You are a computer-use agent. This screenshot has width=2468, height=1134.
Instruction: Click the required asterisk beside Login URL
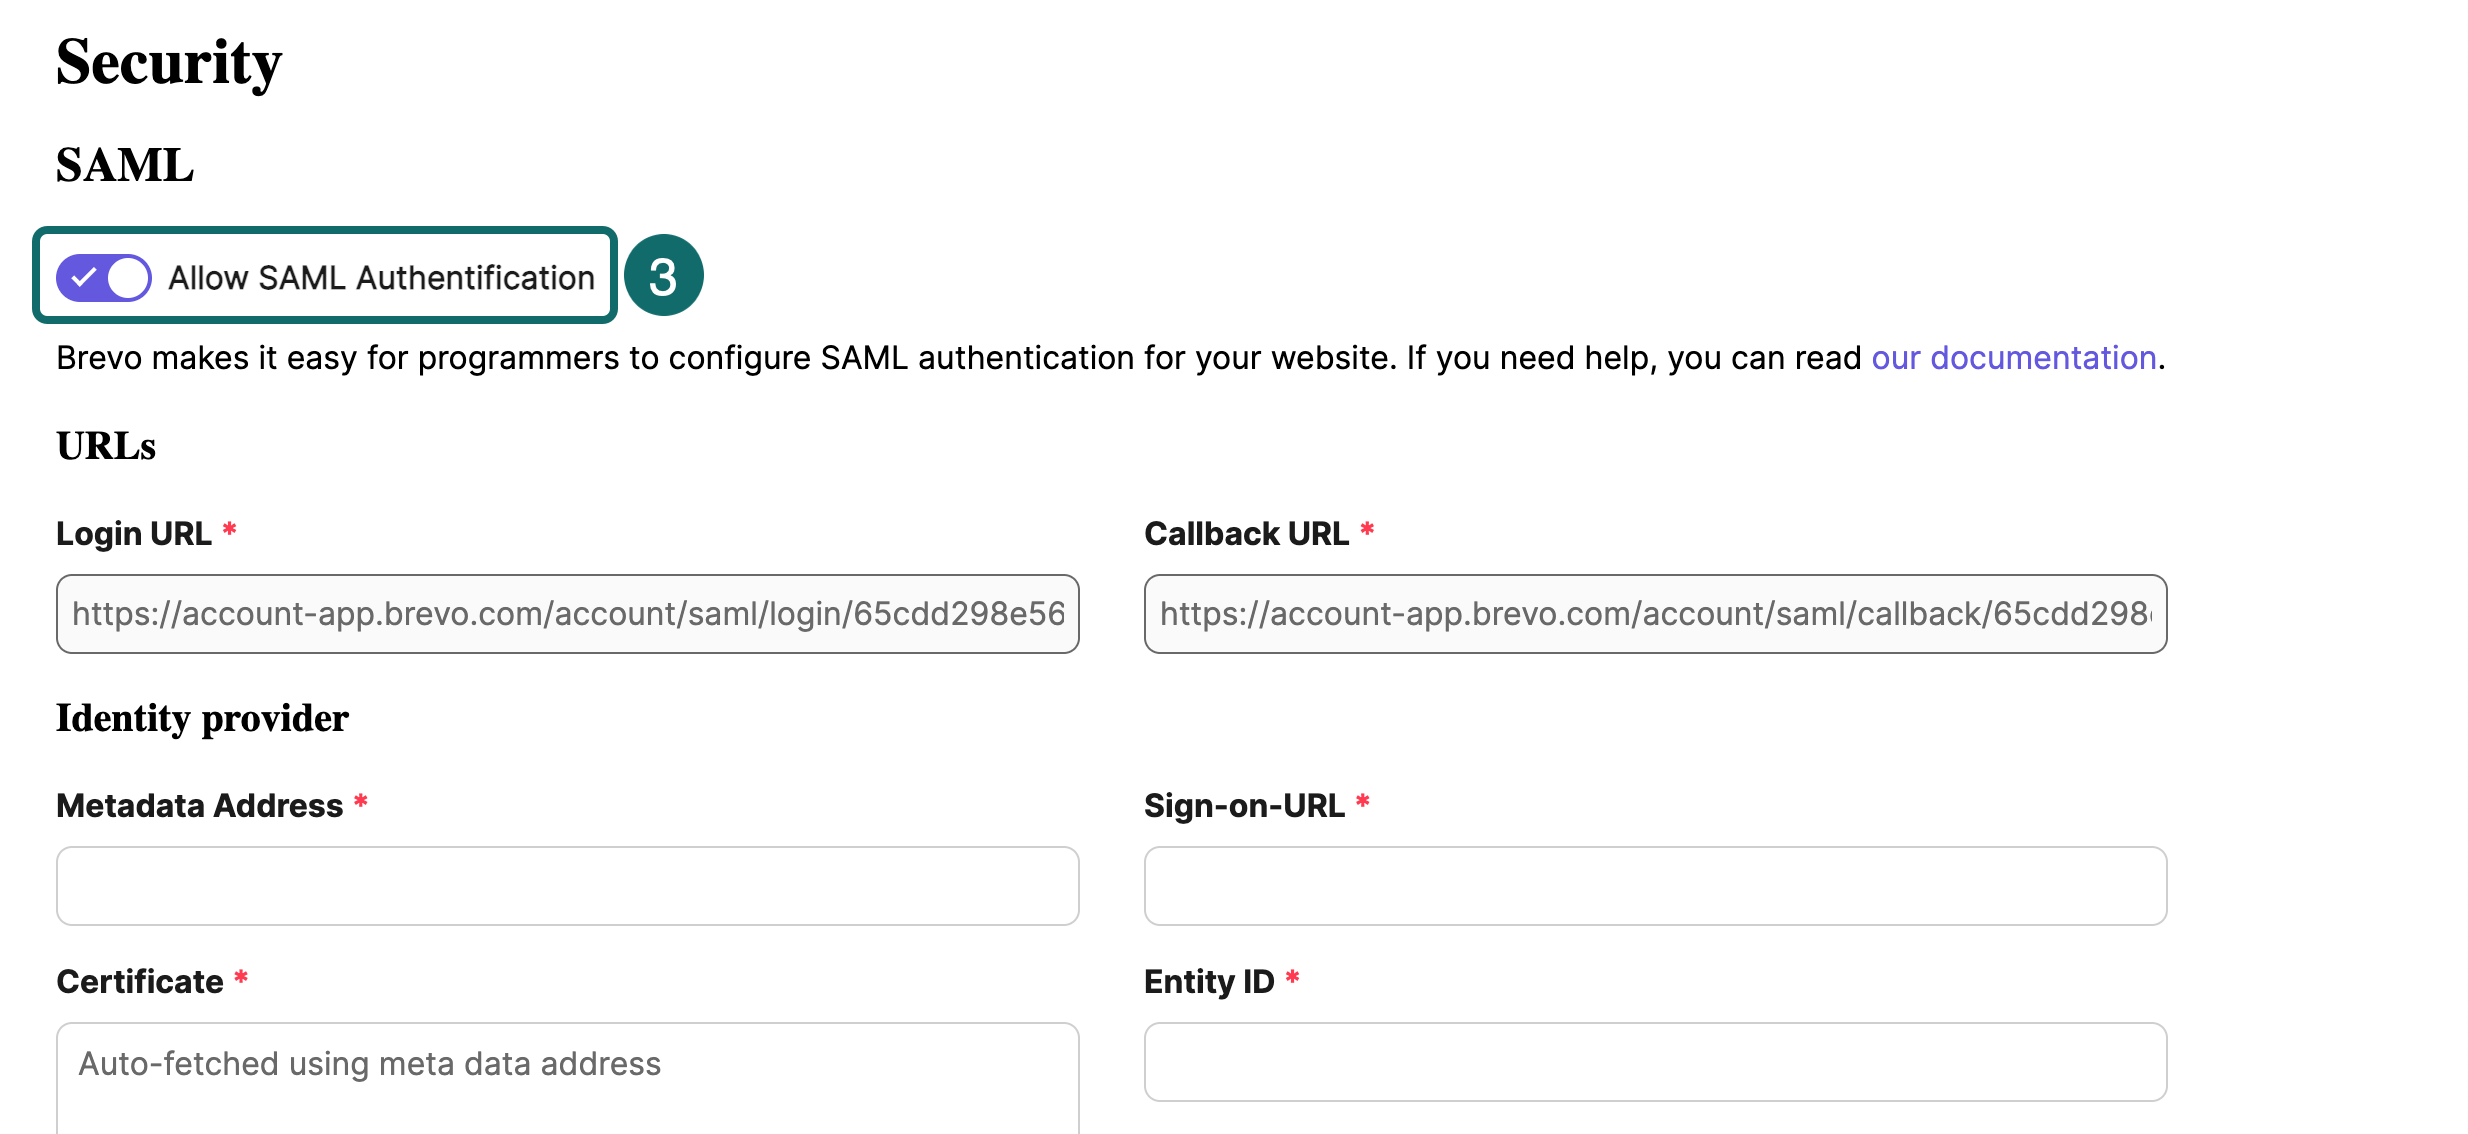pos(230,531)
